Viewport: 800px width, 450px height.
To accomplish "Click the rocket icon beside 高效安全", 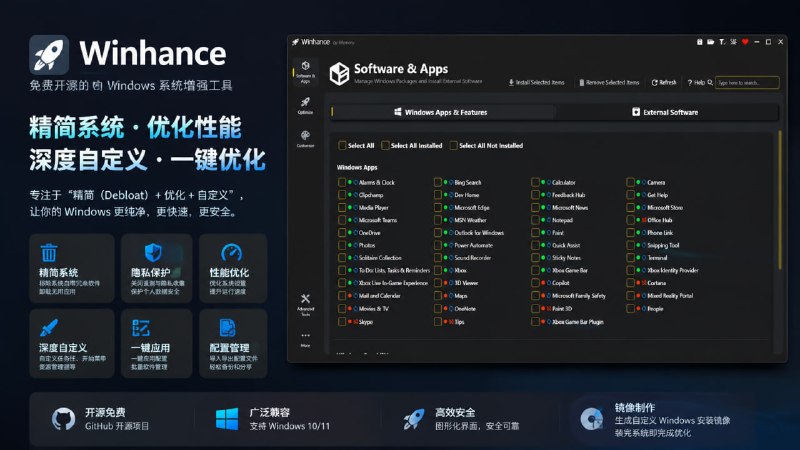I will (413, 418).
